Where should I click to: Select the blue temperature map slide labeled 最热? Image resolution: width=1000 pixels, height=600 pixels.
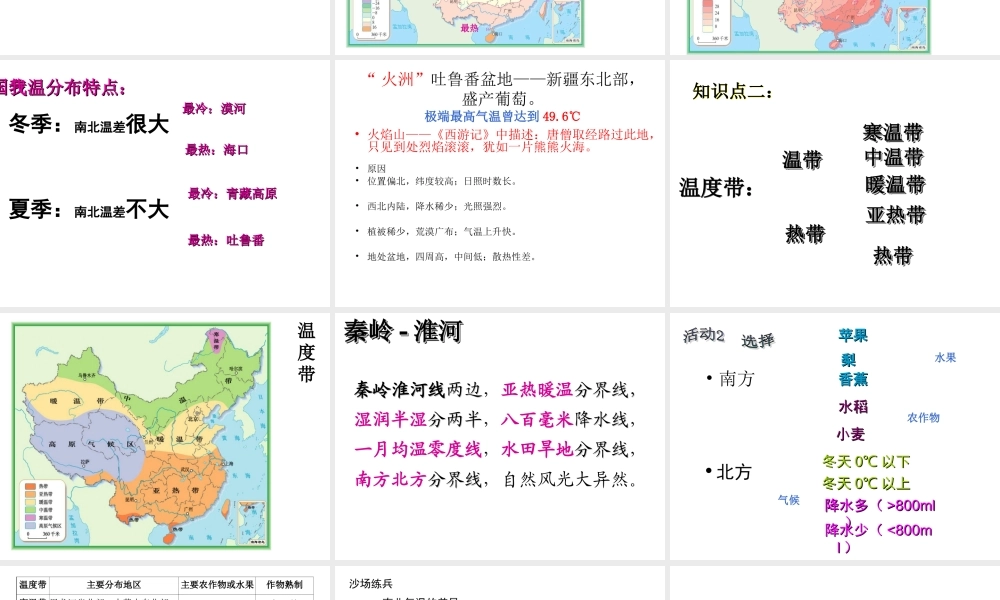501,26
